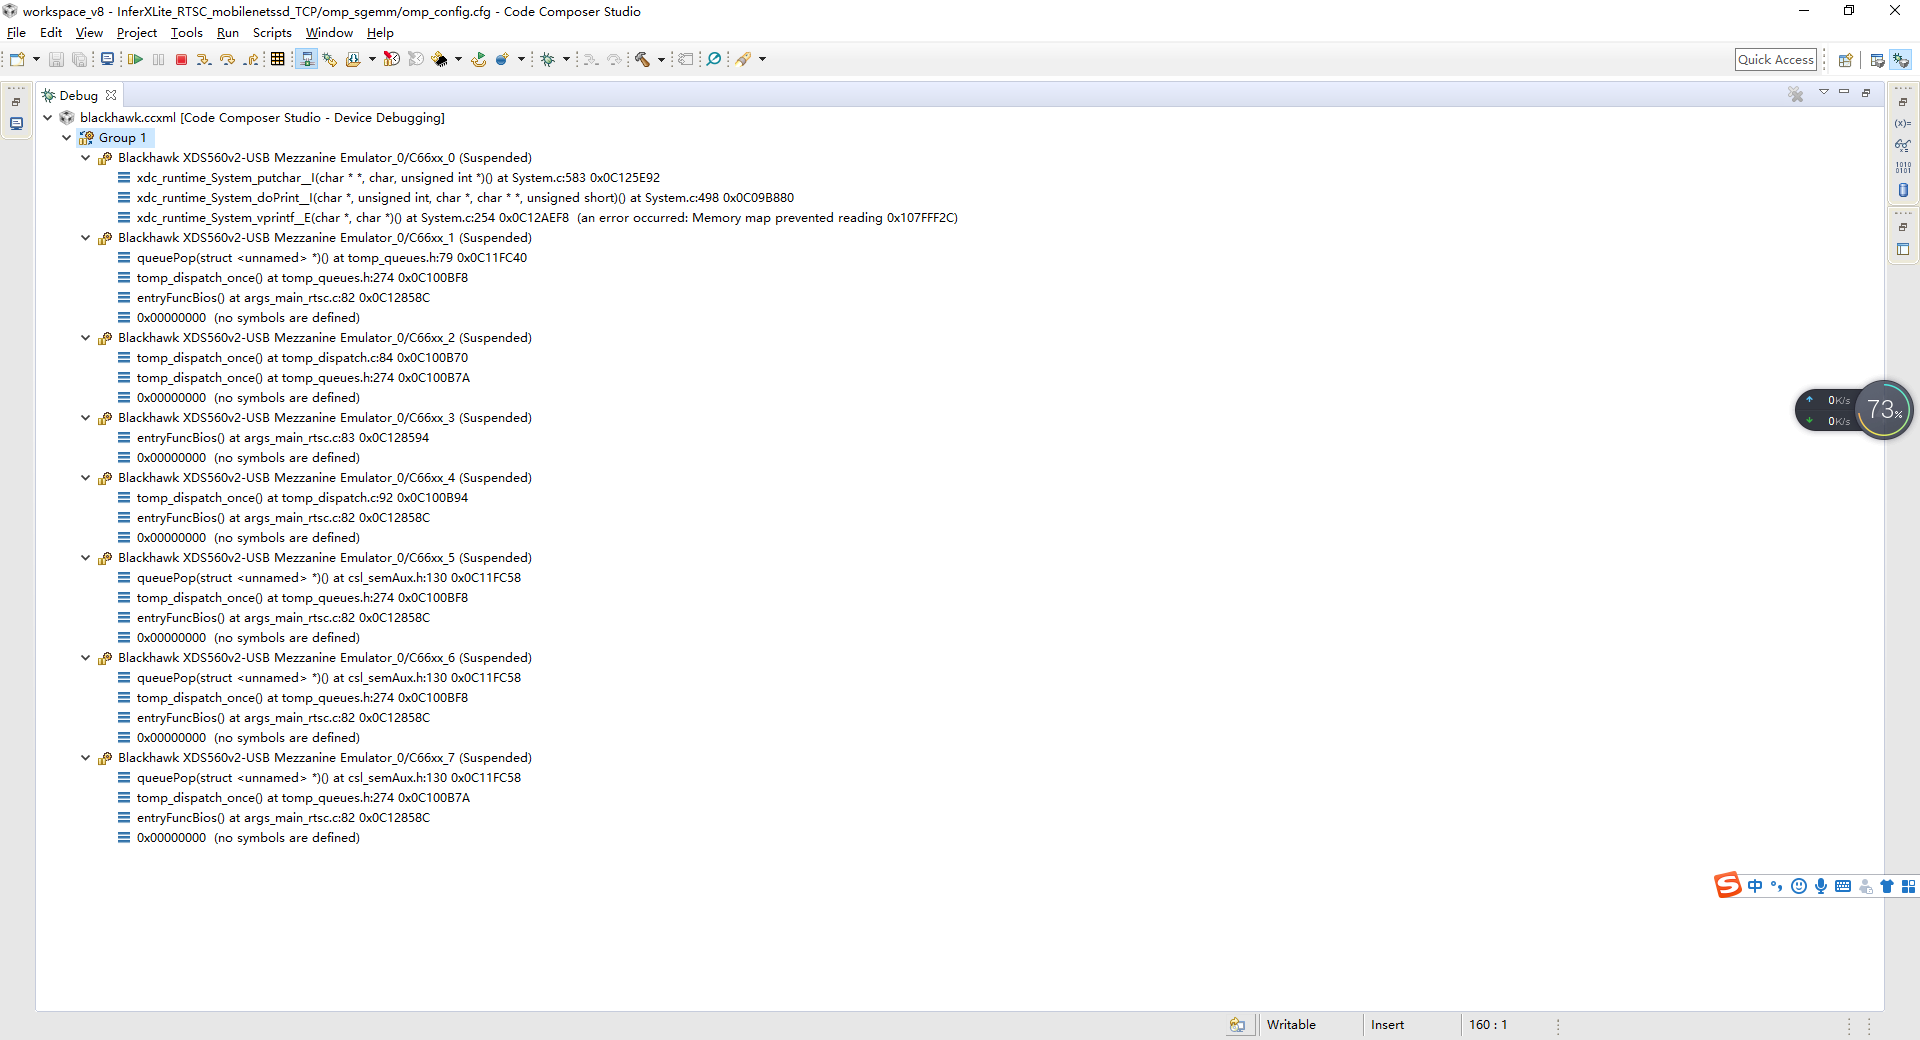Click the Sogou input method logo

1728,885
